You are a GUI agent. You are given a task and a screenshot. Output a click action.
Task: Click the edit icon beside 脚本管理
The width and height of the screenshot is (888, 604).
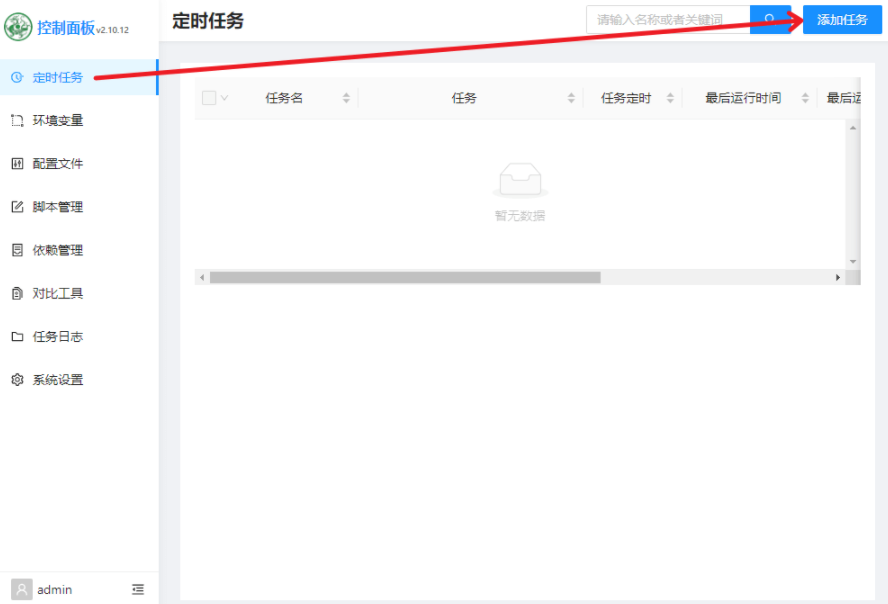pos(17,207)
